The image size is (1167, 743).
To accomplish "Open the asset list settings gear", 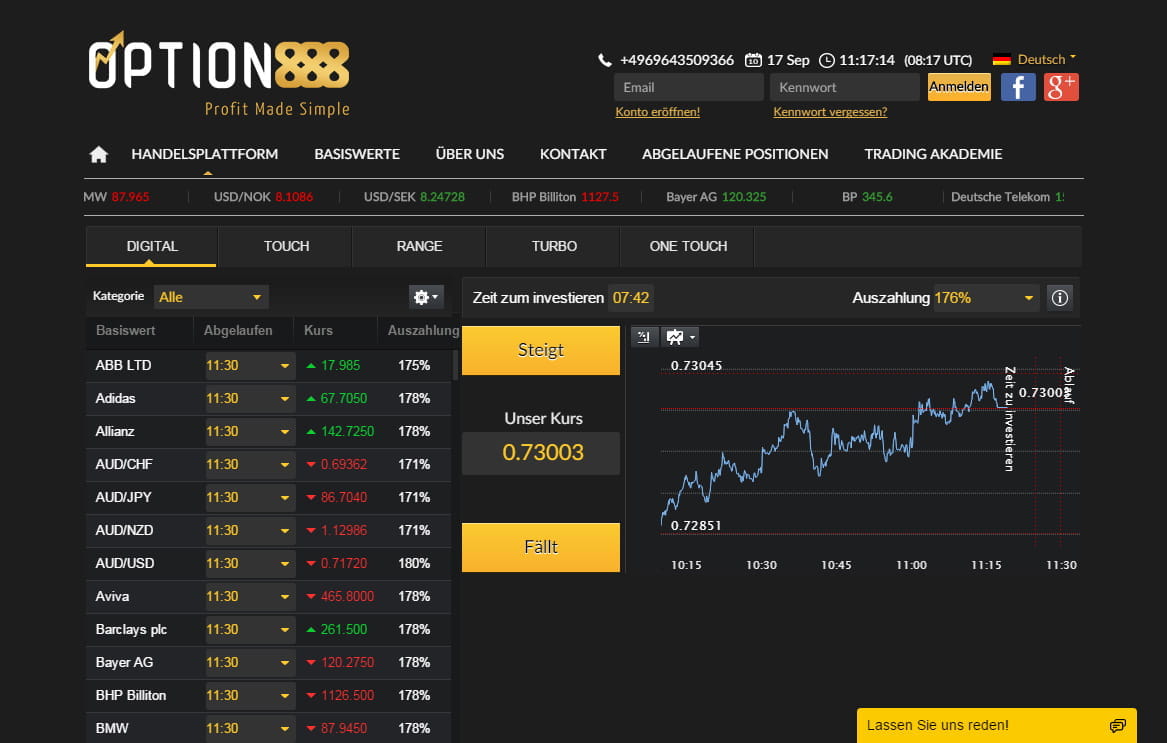I will (x=426, y=297).
